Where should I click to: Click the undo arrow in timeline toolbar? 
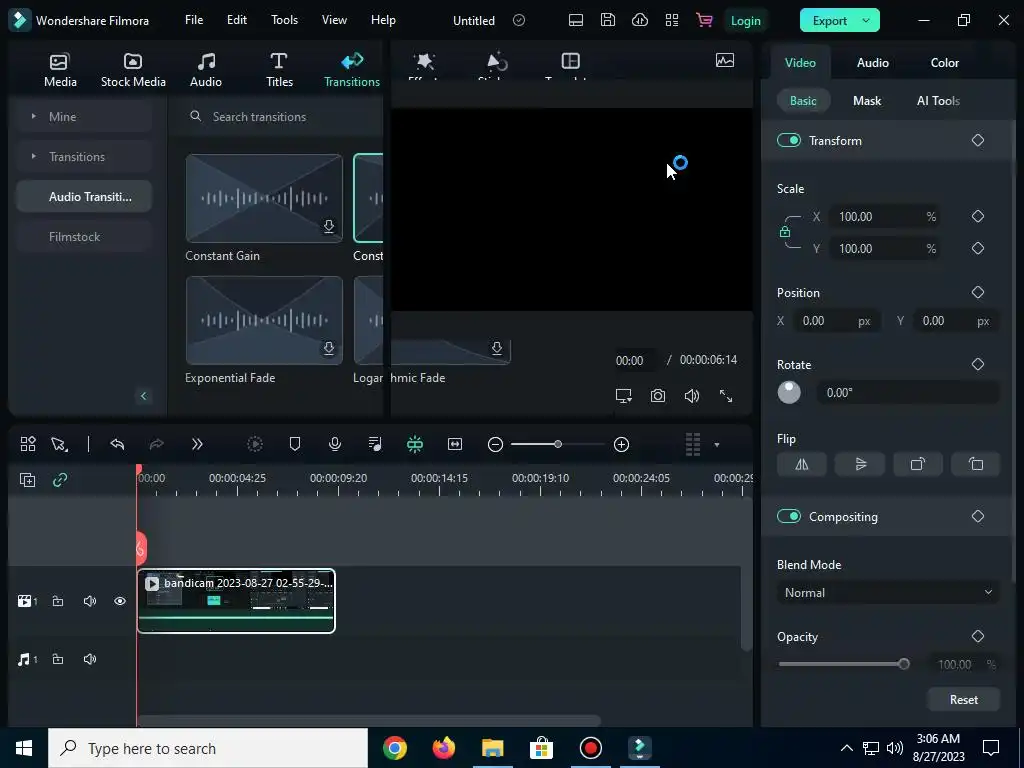click(117, 444)
